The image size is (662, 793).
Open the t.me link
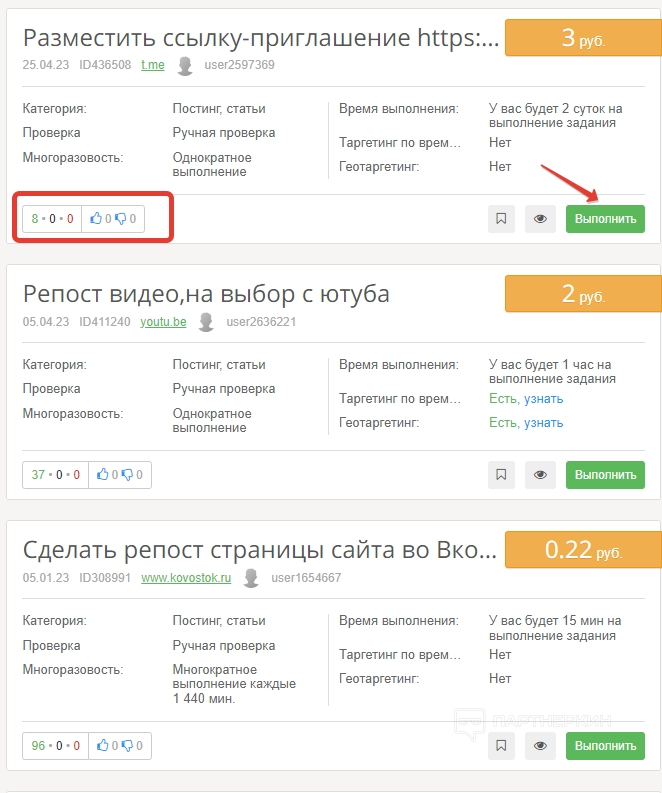[x=152, y=66]
